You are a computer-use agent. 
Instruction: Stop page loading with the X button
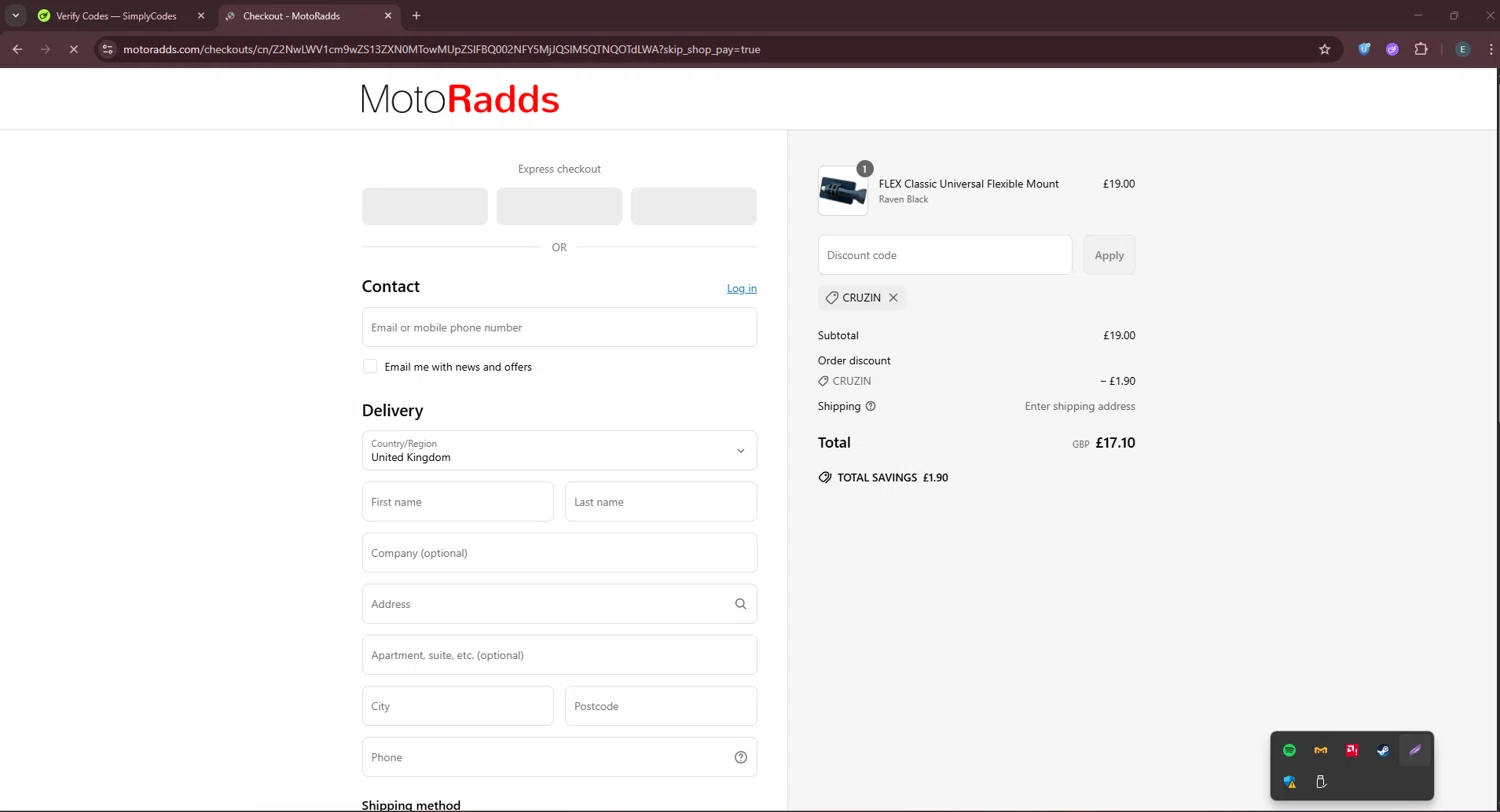73,49
